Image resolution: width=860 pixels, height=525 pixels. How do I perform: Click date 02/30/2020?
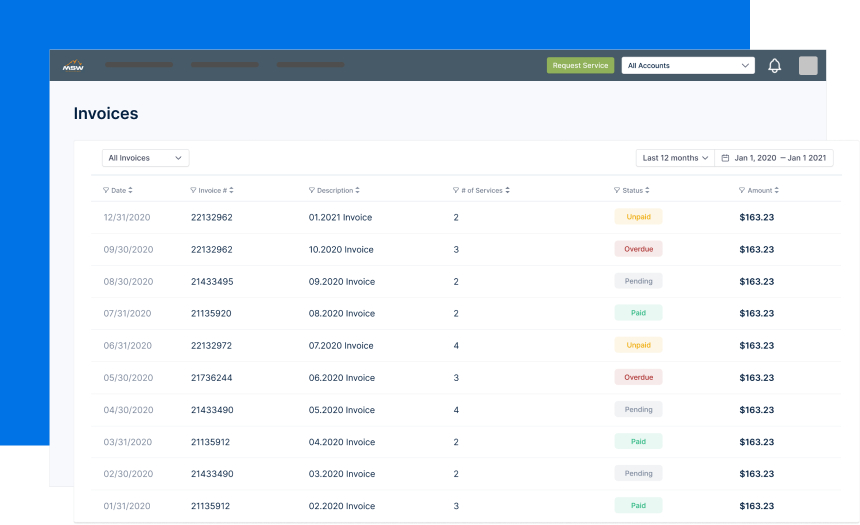point(128,474)
